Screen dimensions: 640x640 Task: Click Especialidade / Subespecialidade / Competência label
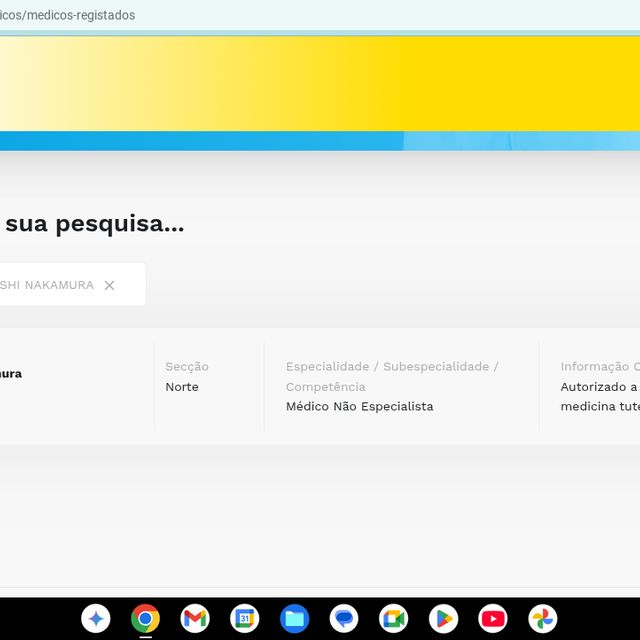coord(392,376)
